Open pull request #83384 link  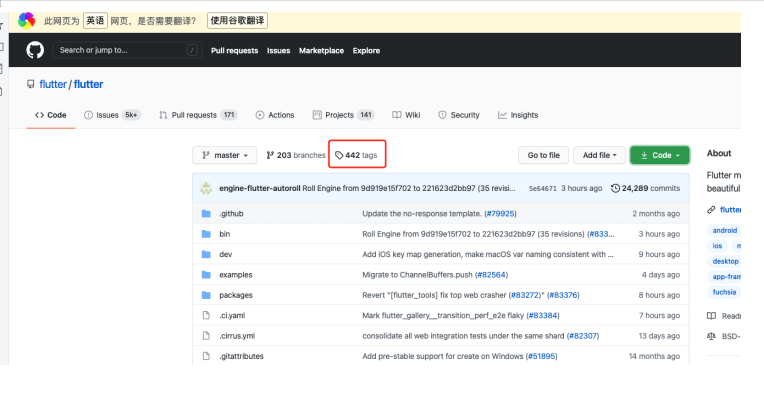point(543,315)
